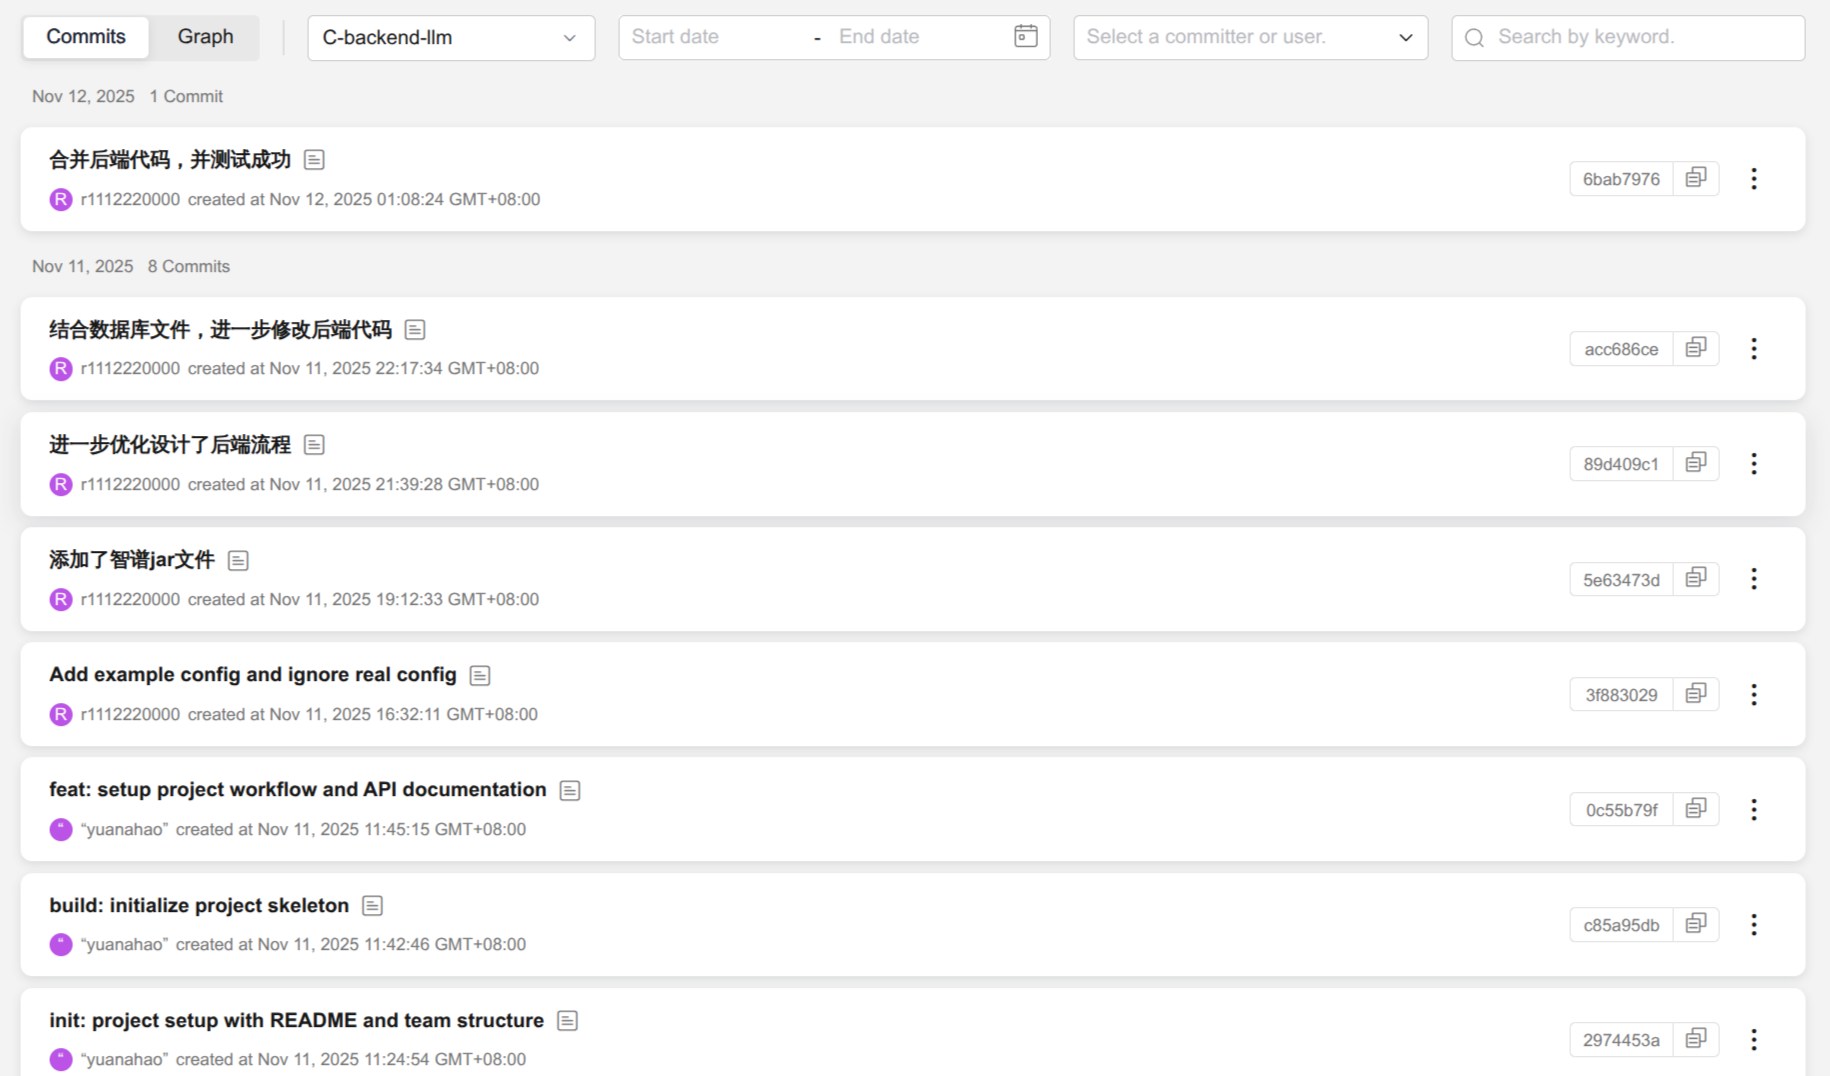Viewport: 1830px width, 1076px height.
Task: Show details icon for Add example config commit
Action: click(x=480, y=675)
